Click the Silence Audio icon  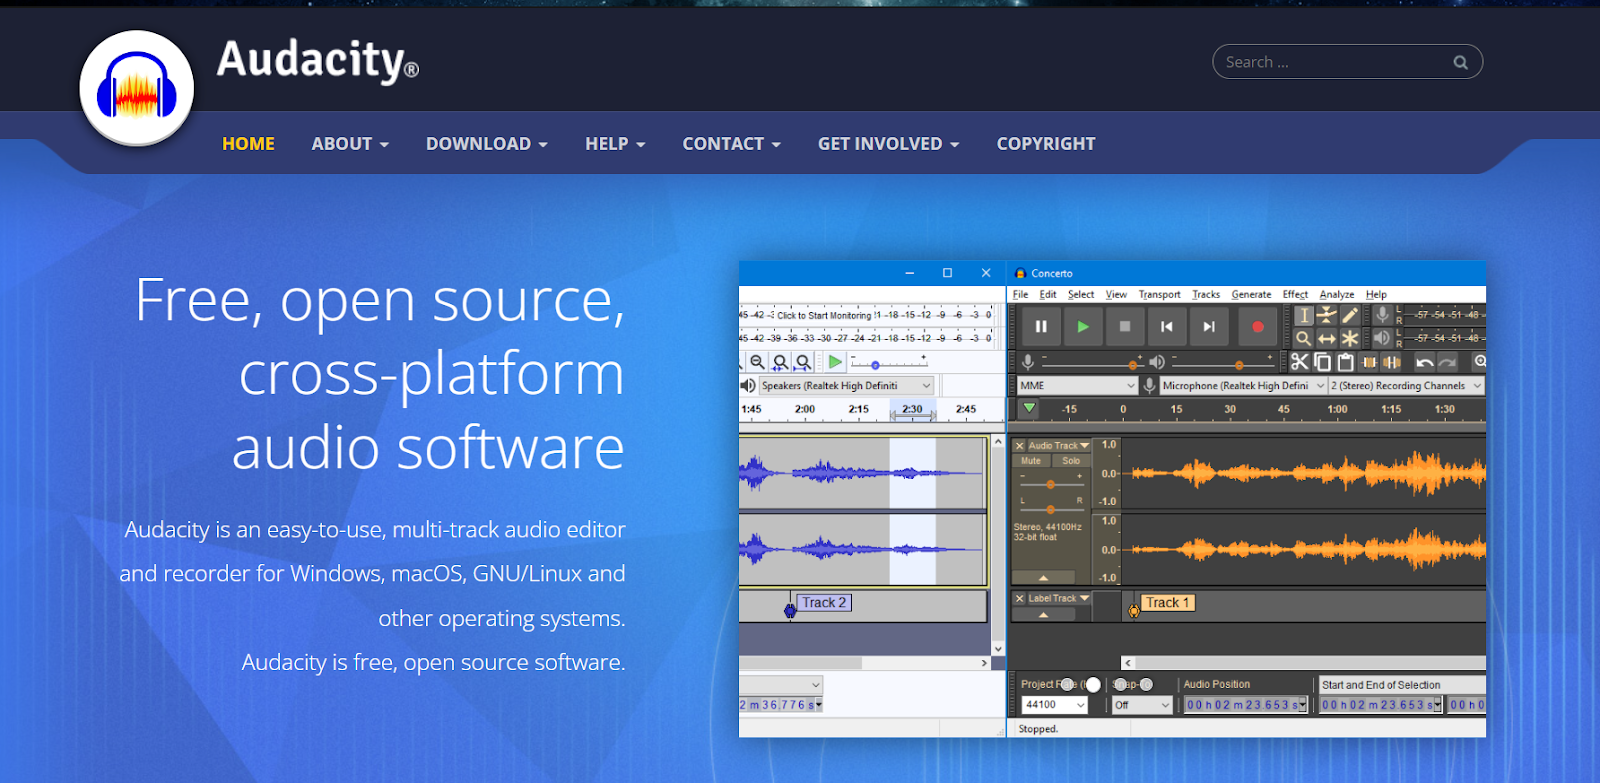pos(1392,362)
